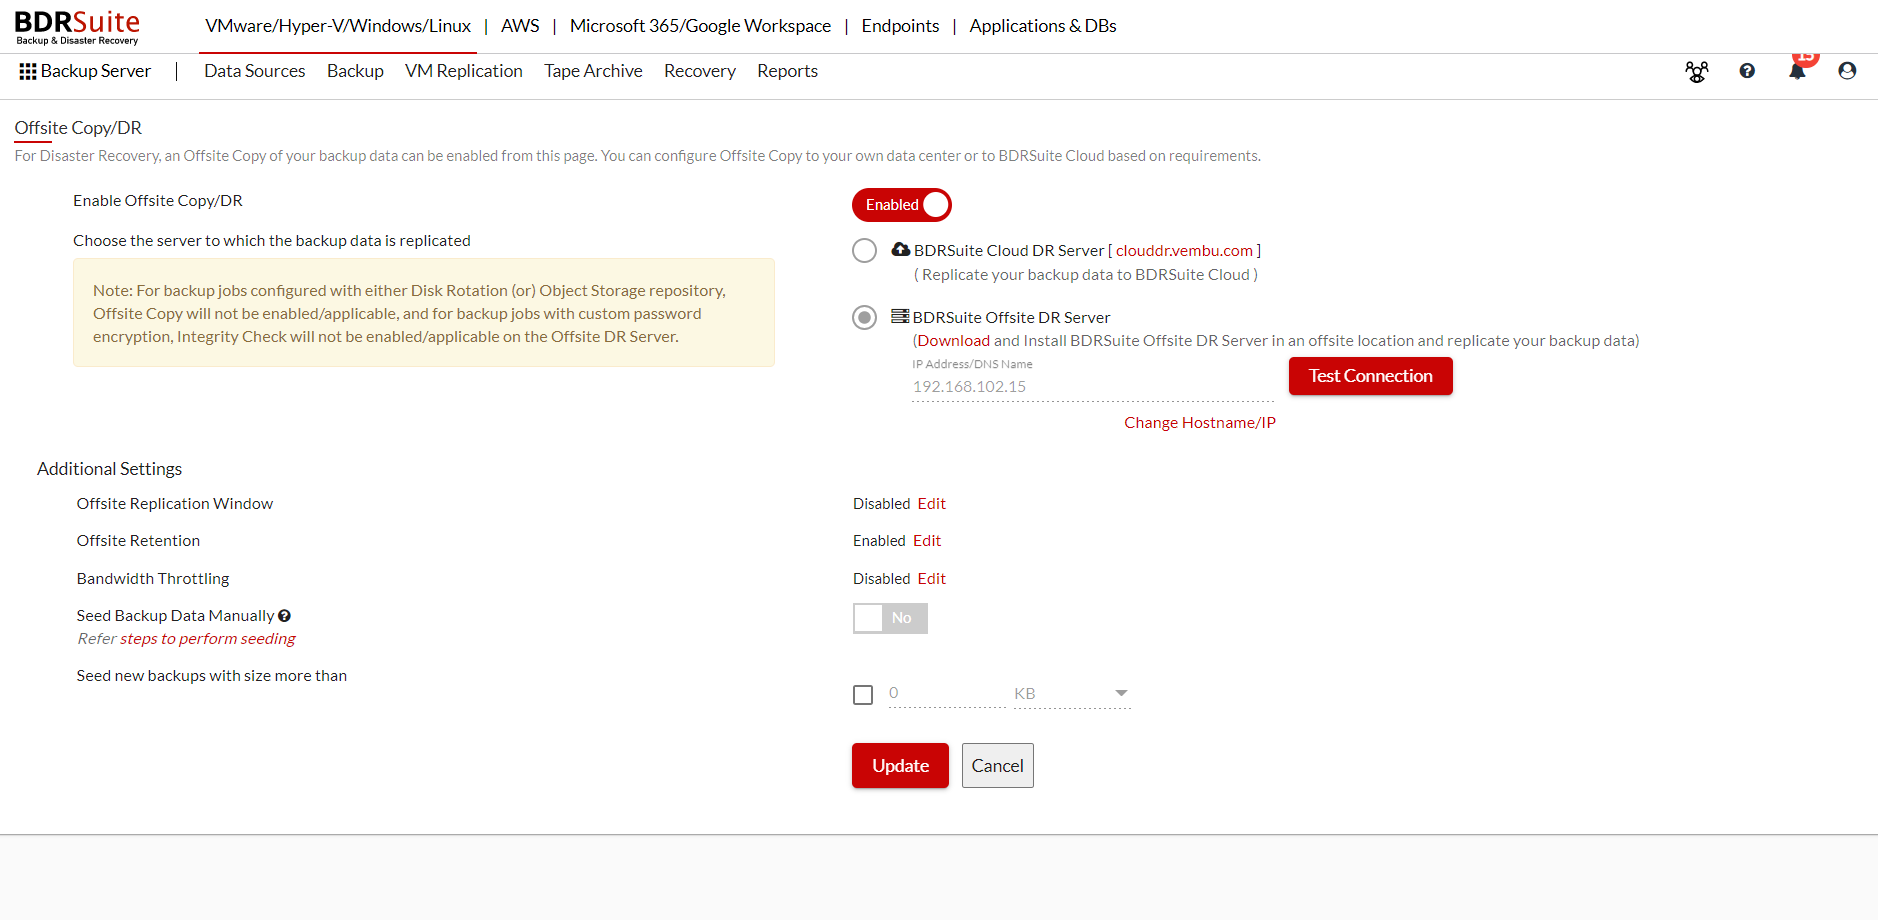
Task: Open the community users icon in header
Action: pyautogui.click(x=1697, y=71)
